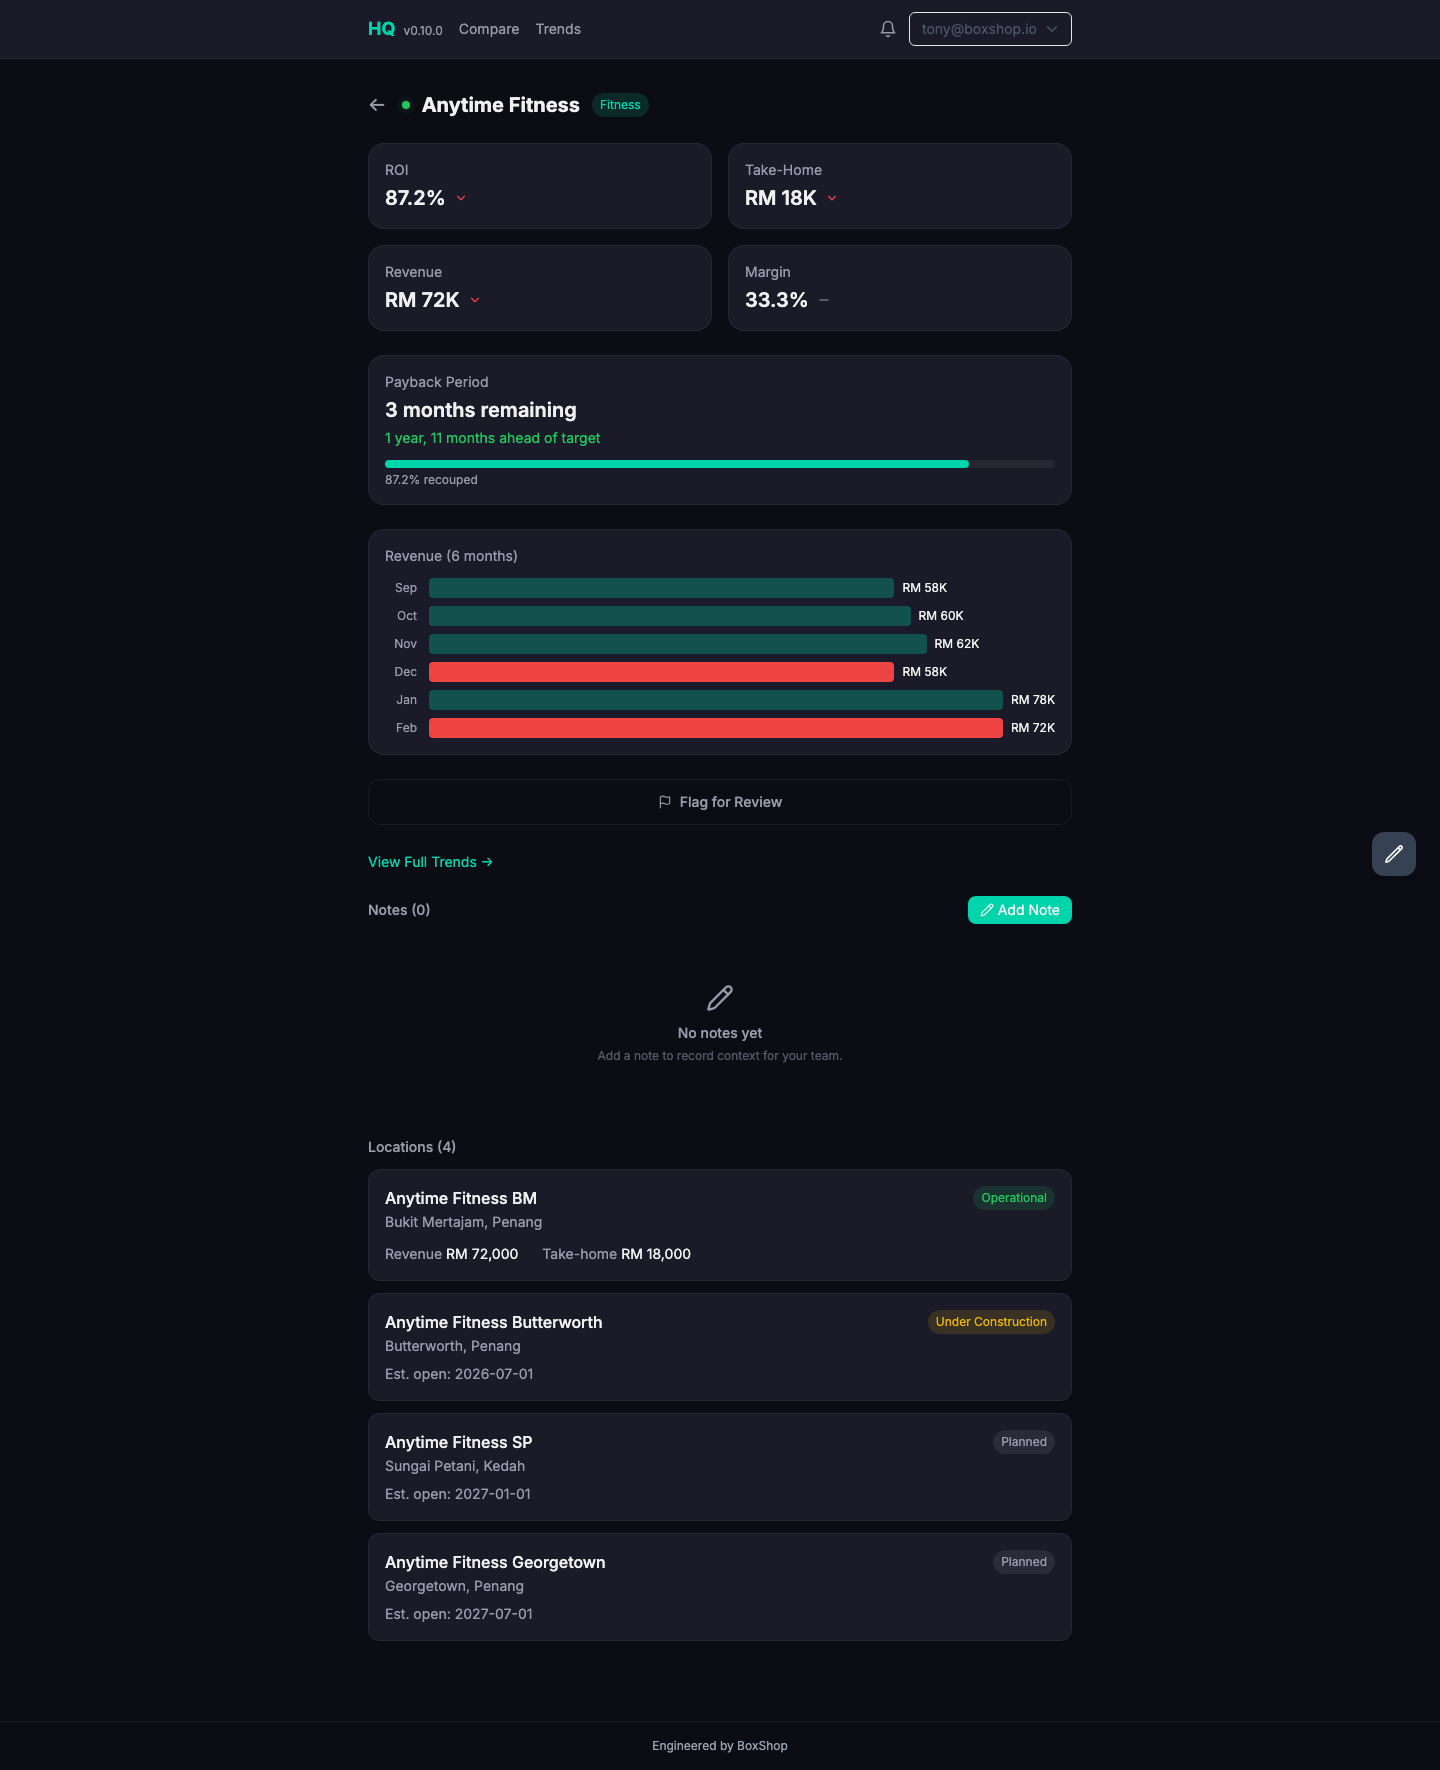The height and width of the screenshot is (1770, 1440).
Task: Click the red Dec revenue bar
Action: tap(661, 672)
